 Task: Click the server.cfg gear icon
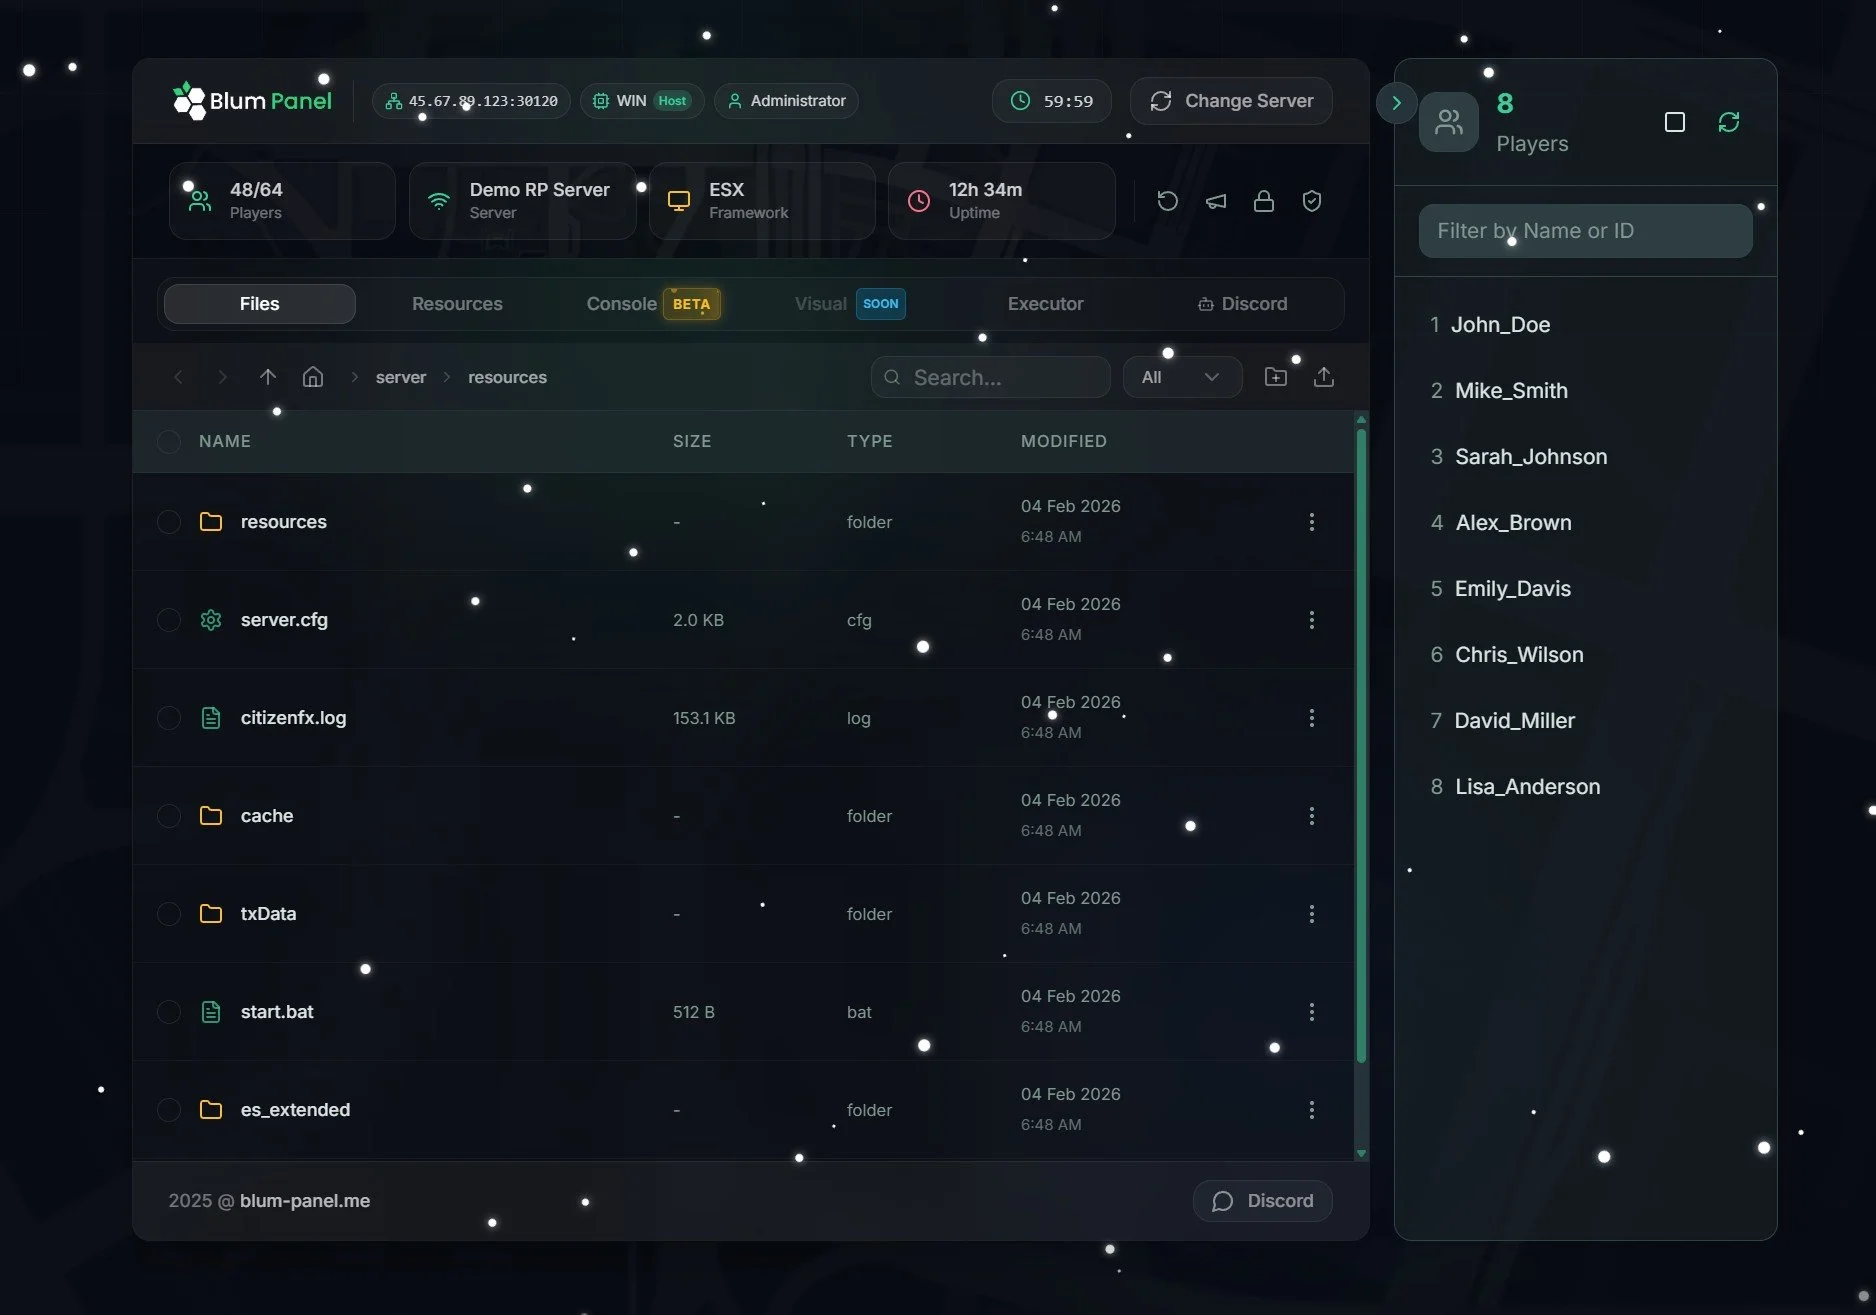tap(210, 620)
